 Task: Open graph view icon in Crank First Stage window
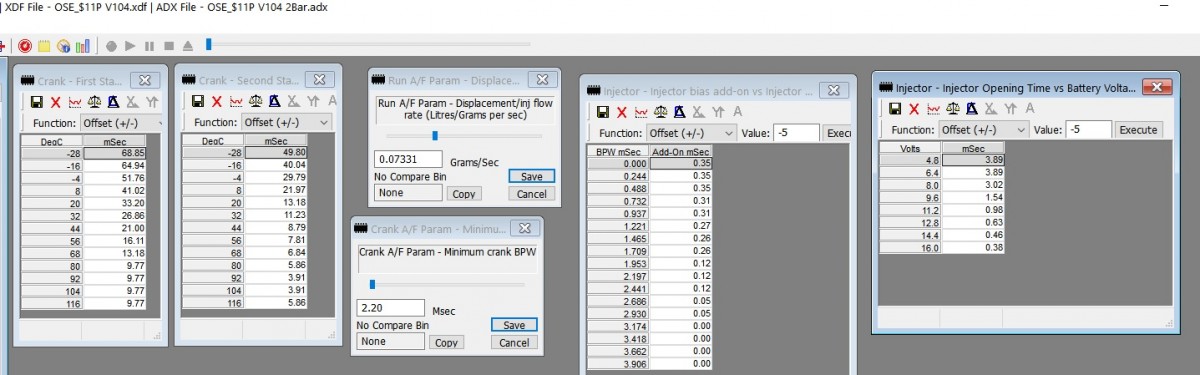click(x=74, y=102)
